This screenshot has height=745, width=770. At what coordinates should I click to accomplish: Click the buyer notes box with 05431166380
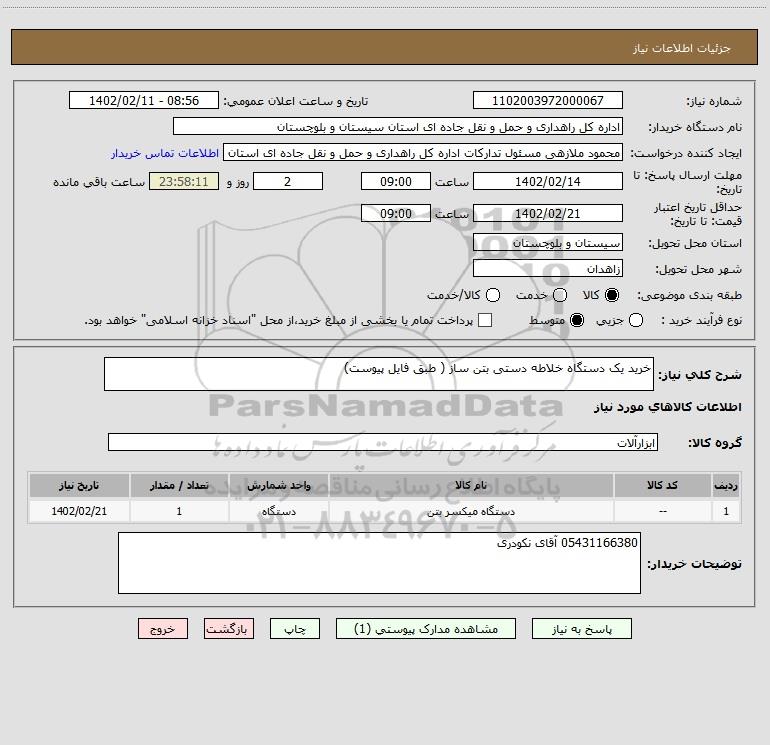379,563
